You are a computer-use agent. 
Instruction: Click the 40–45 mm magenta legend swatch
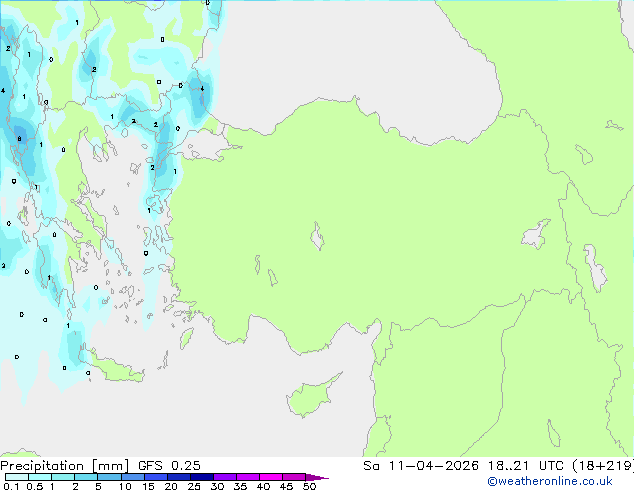271,477
